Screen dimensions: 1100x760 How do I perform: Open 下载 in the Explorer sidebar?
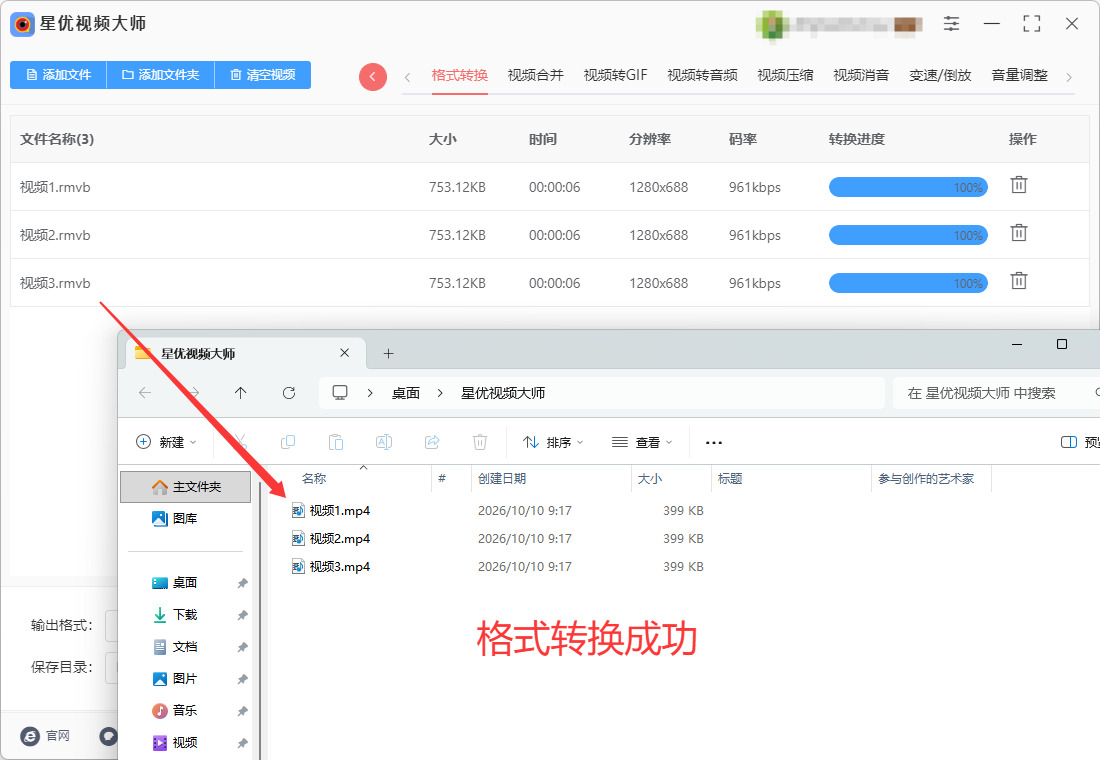point(185,615)
